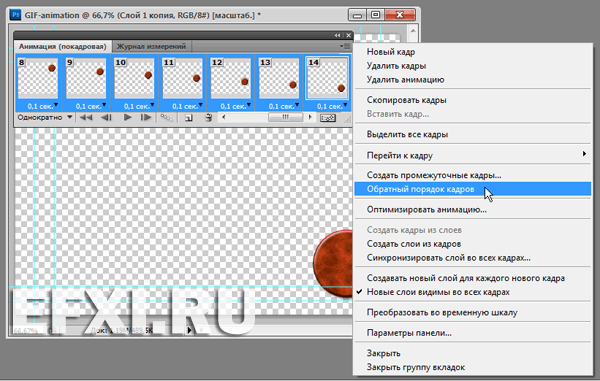Convert to timeline using the bottom-right panel icon

pos(328,118)
